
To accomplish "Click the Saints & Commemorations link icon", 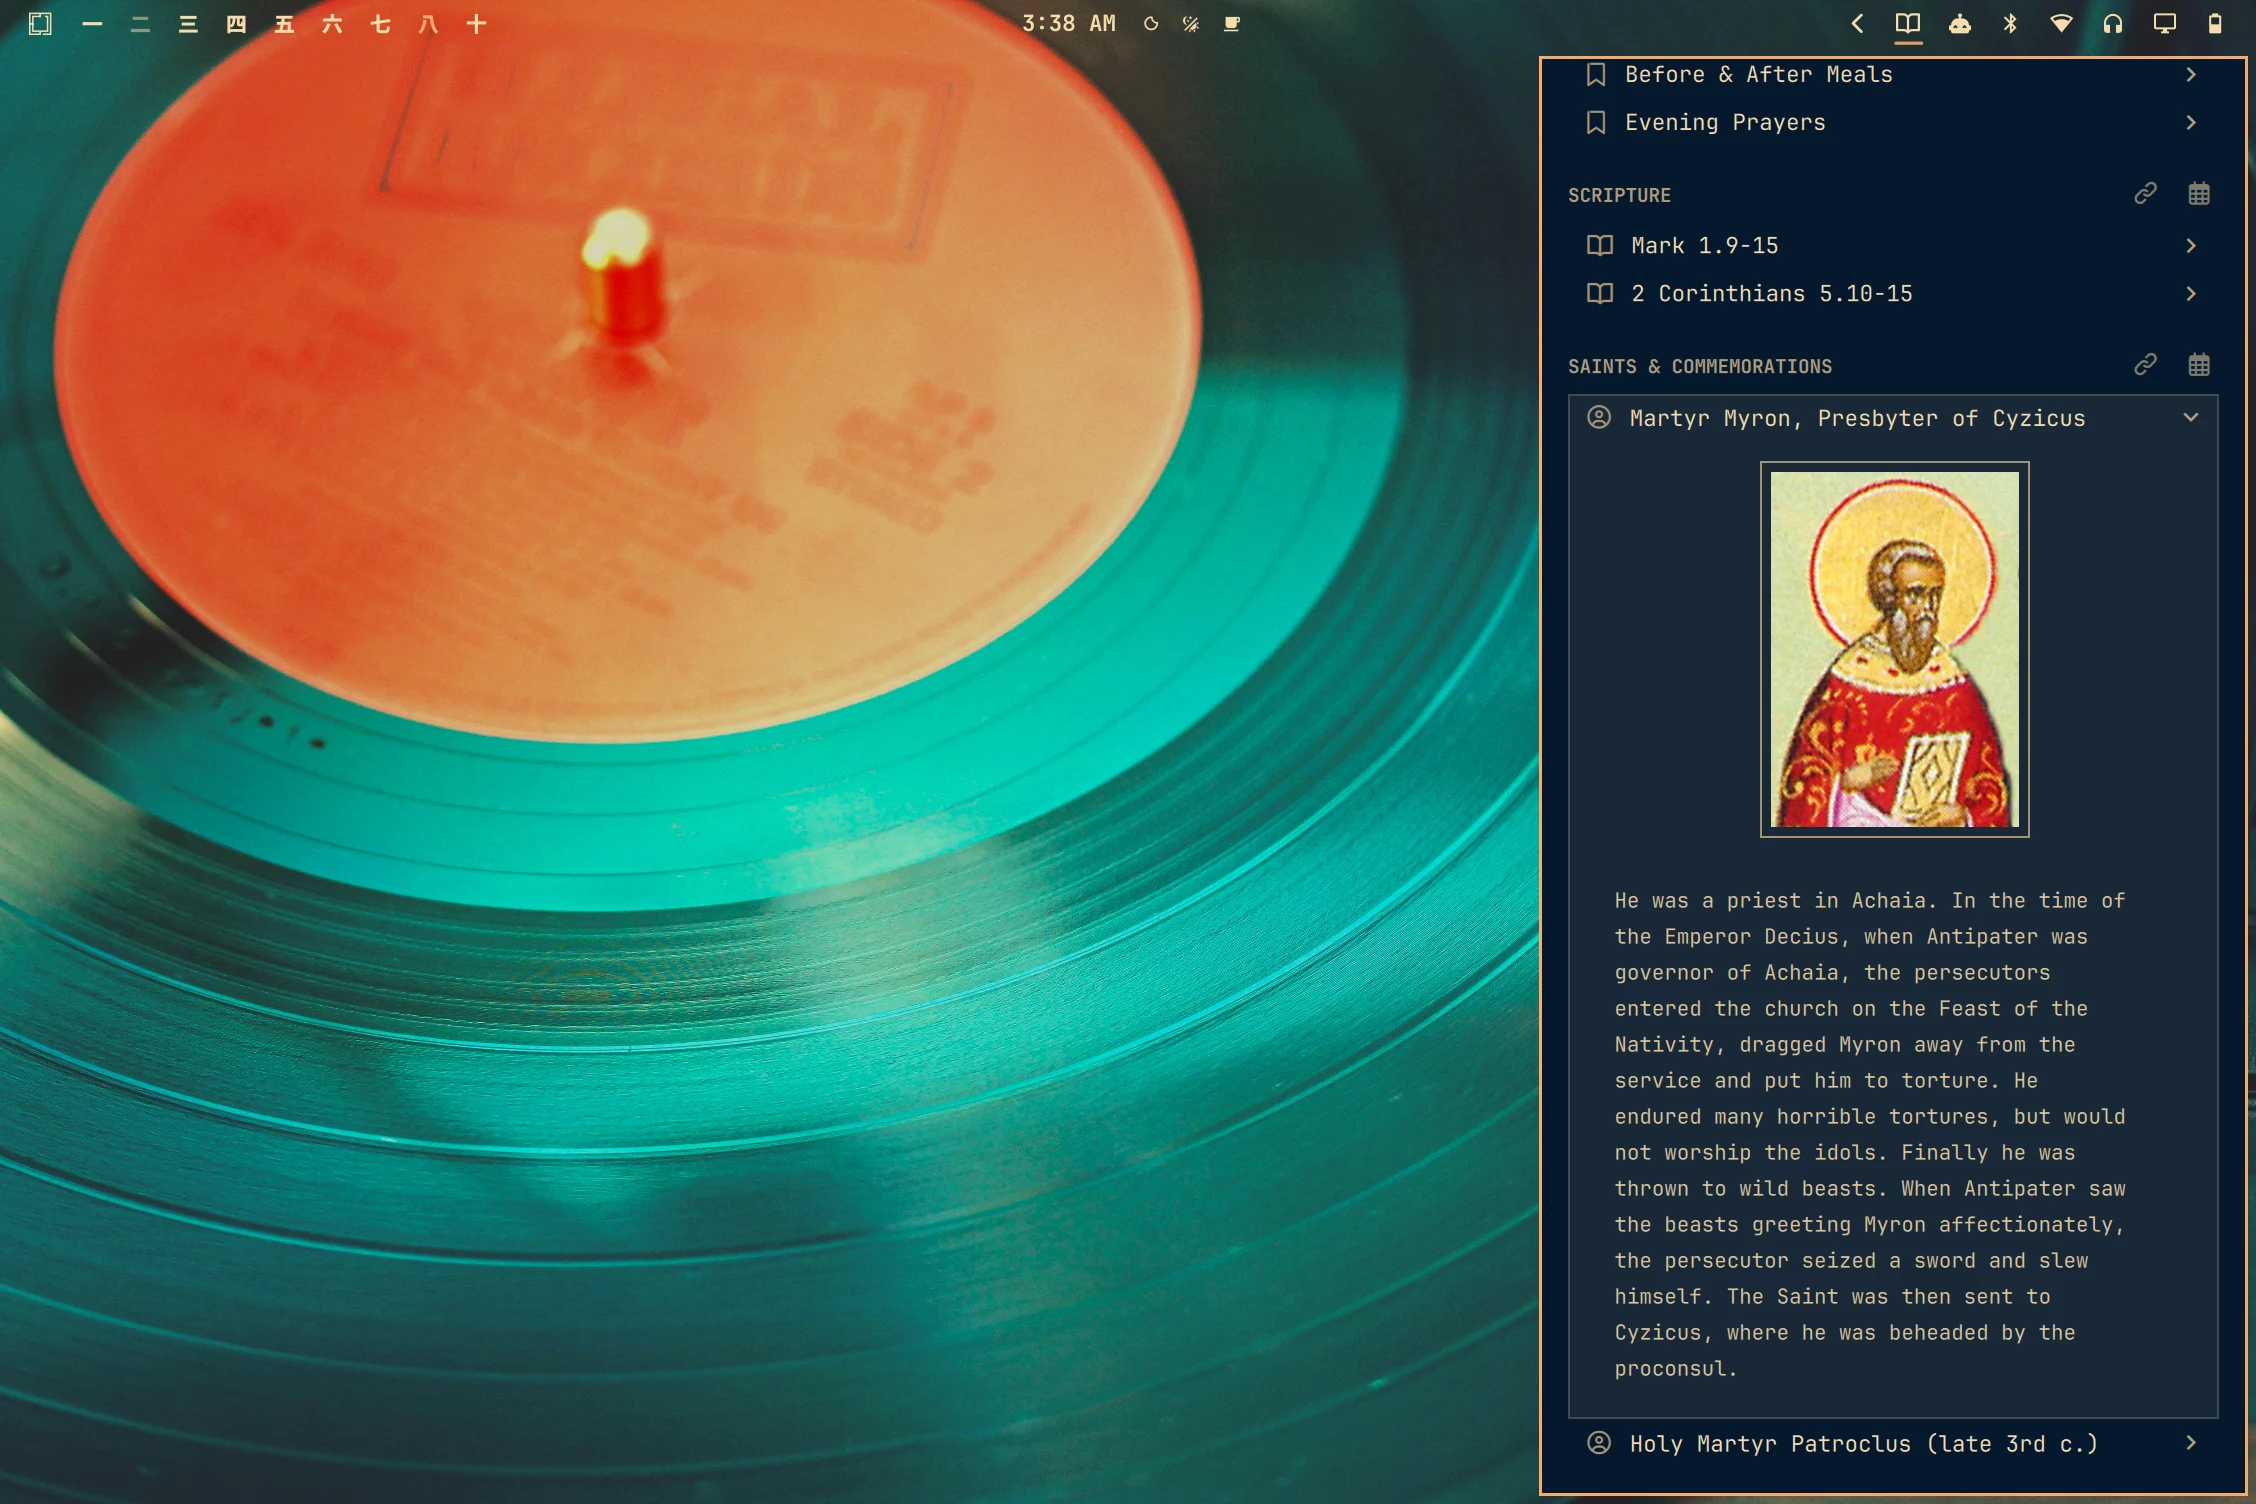I will (2145, 364).
